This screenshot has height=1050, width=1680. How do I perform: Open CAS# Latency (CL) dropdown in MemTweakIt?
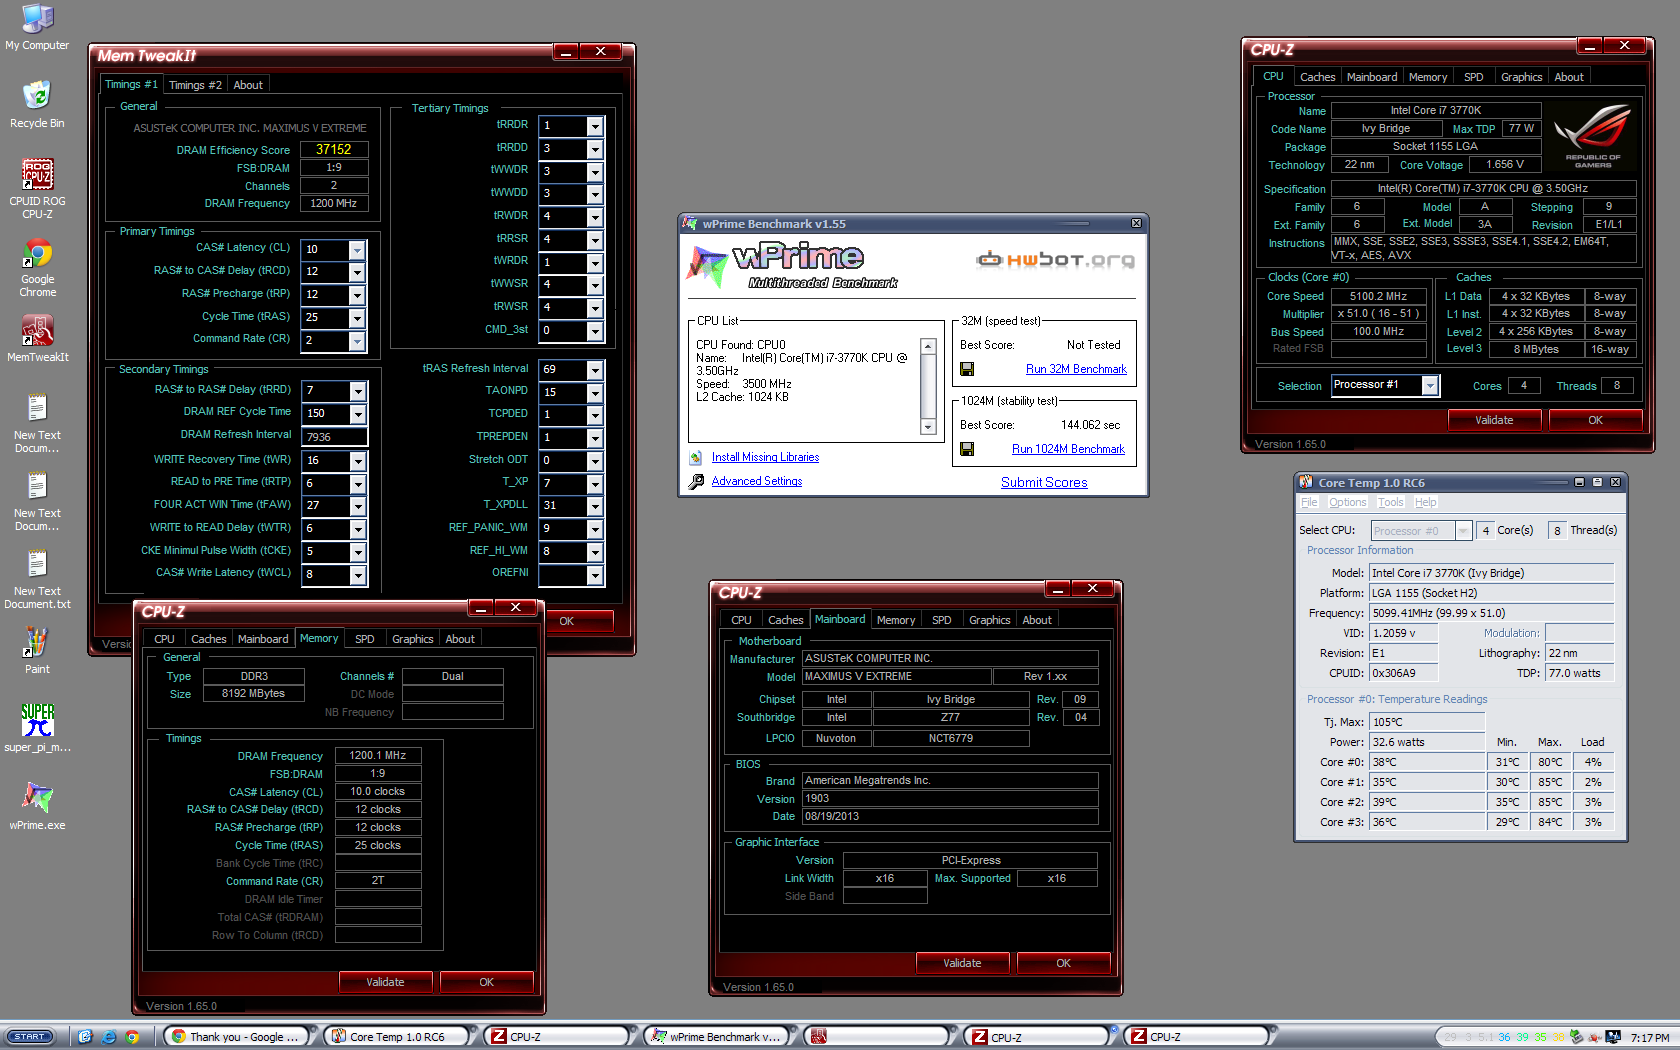(x=357, y=249)
